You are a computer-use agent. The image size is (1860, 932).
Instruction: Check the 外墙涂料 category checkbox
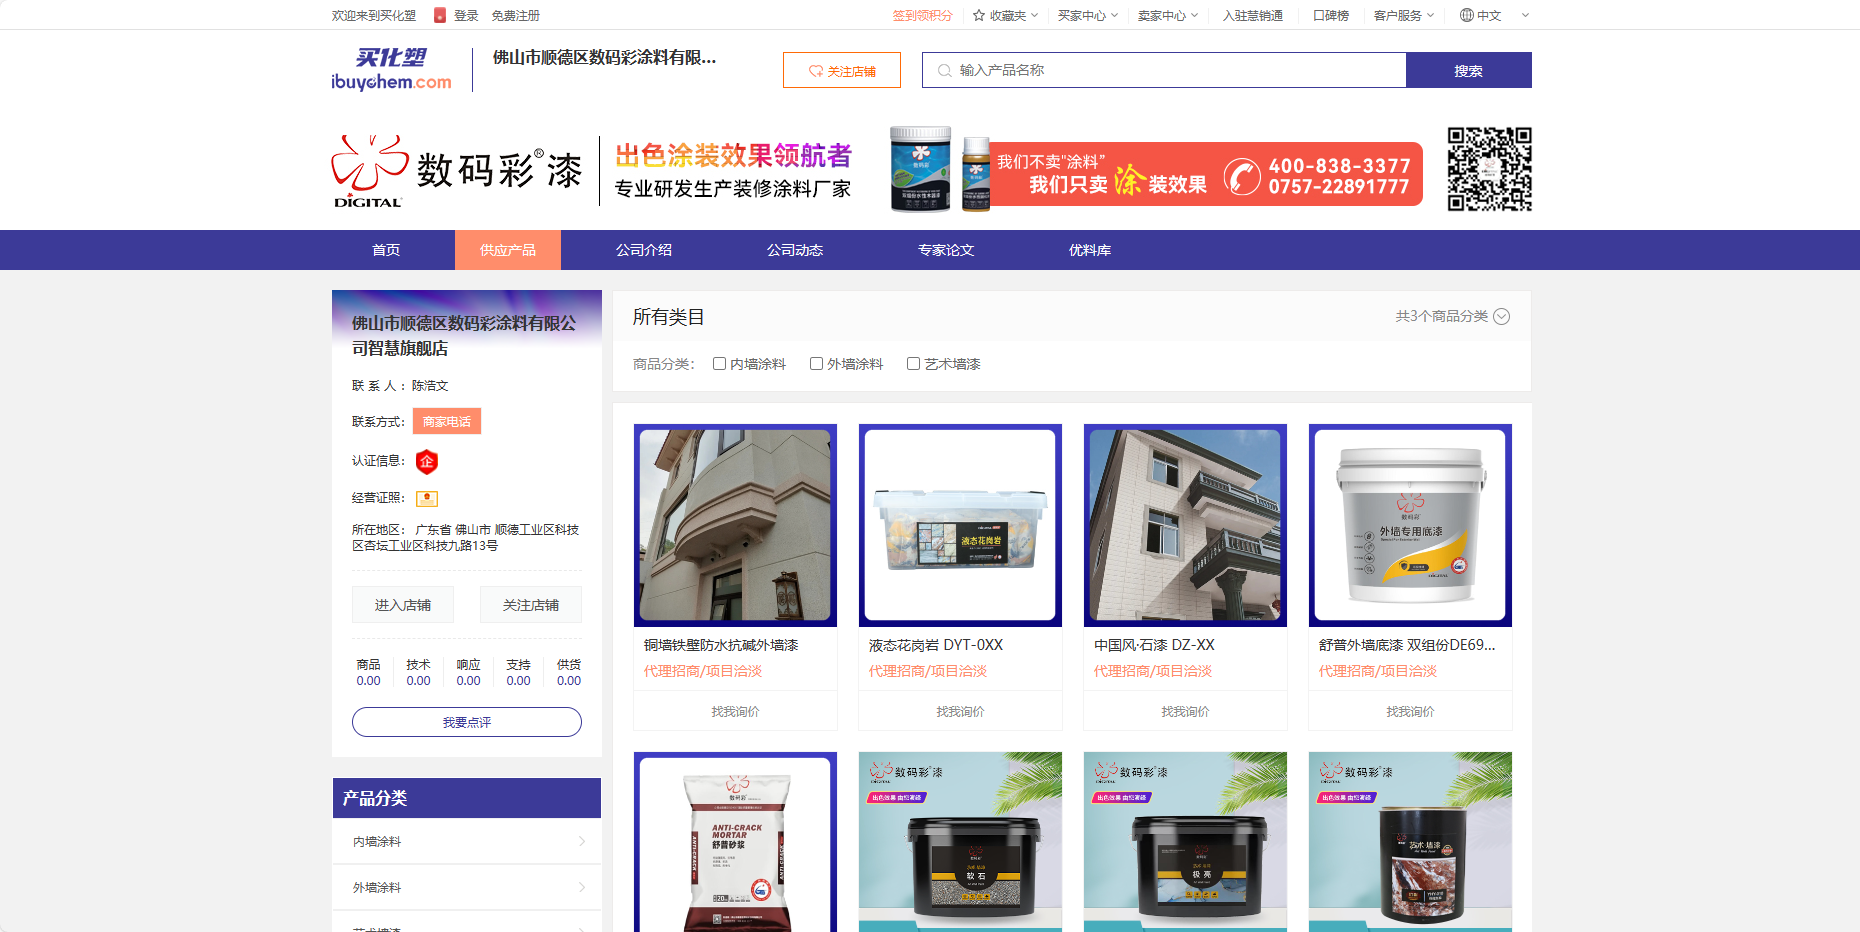tap(816, 364)
